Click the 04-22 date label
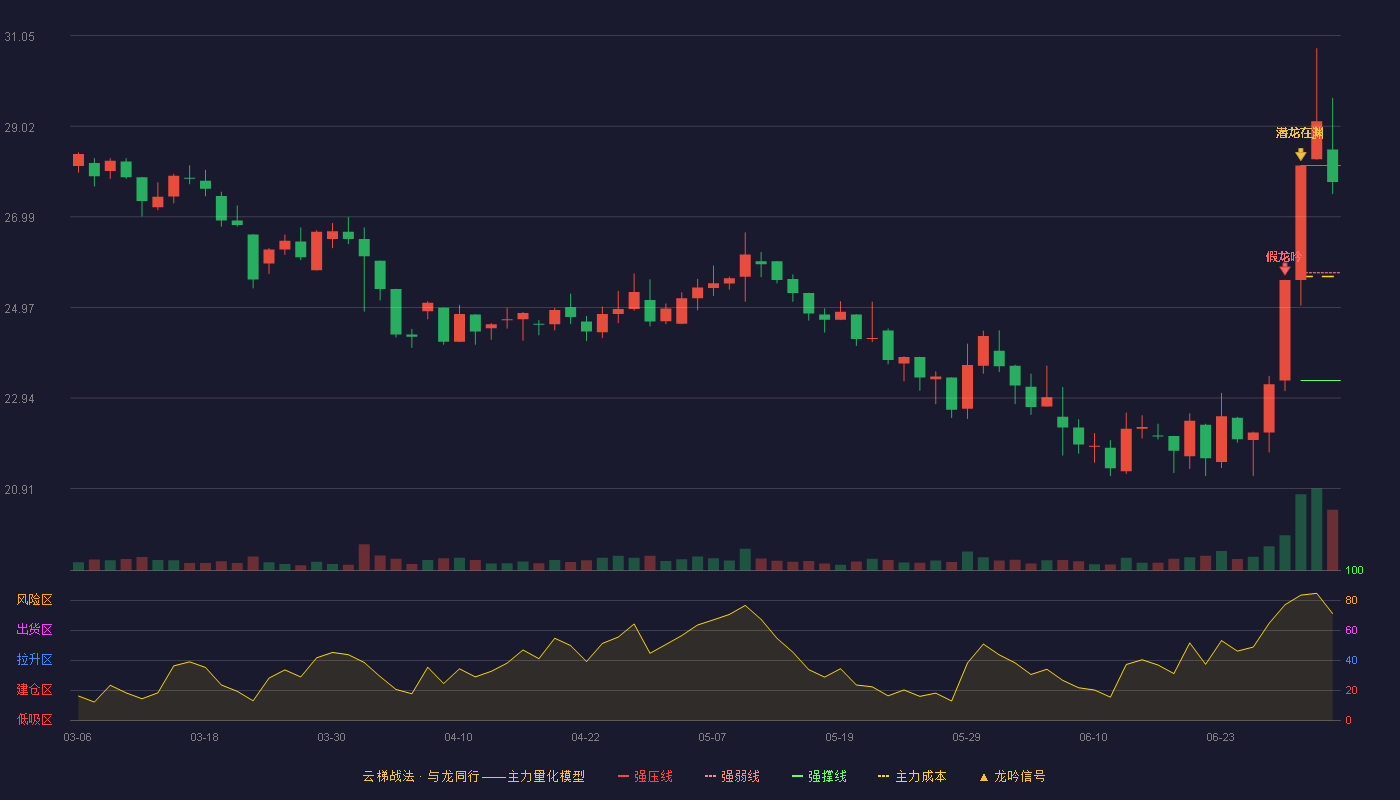The width and height of the screenshot is (1400, 800). coord(585,737)
